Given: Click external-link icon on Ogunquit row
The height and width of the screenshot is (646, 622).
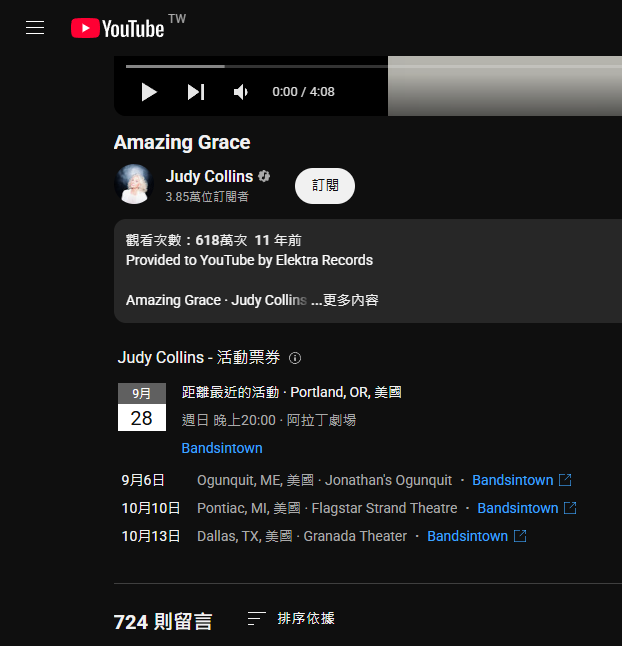Looking at the screenshot, I should [565, 480].
